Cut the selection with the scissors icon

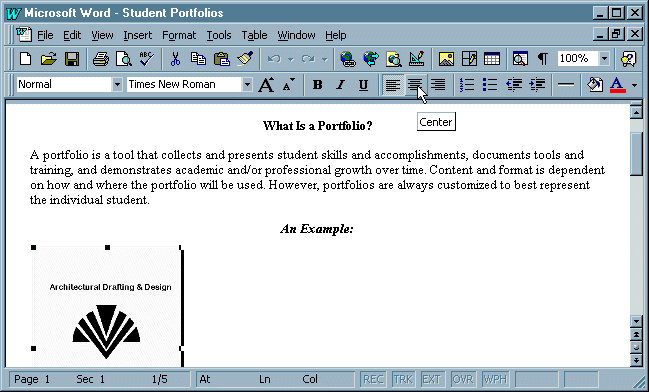pyautogui.click(x=175, y=59)
